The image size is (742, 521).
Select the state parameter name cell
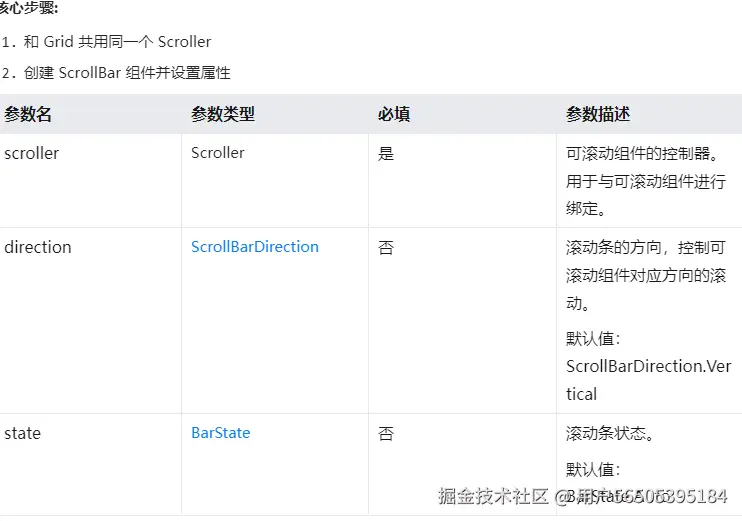(x=22, y=433)
